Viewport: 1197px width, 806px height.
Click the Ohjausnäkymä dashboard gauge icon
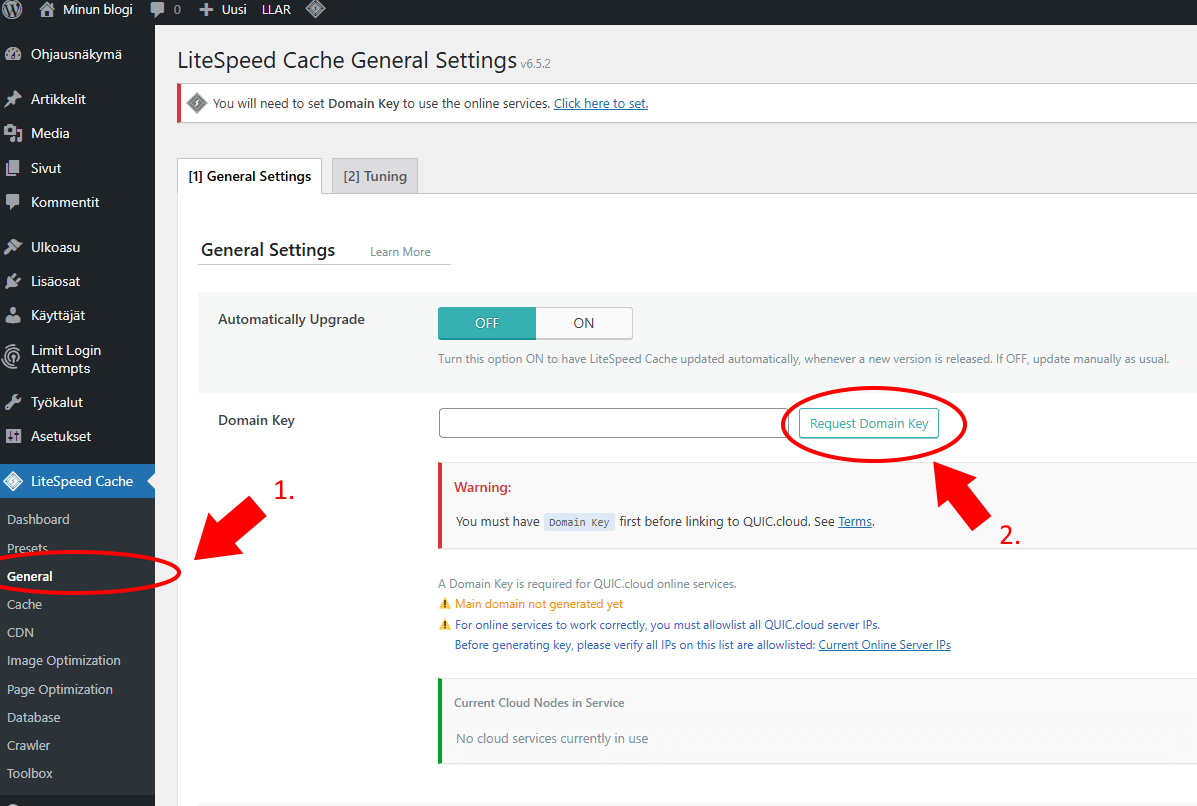pos(13,54)
